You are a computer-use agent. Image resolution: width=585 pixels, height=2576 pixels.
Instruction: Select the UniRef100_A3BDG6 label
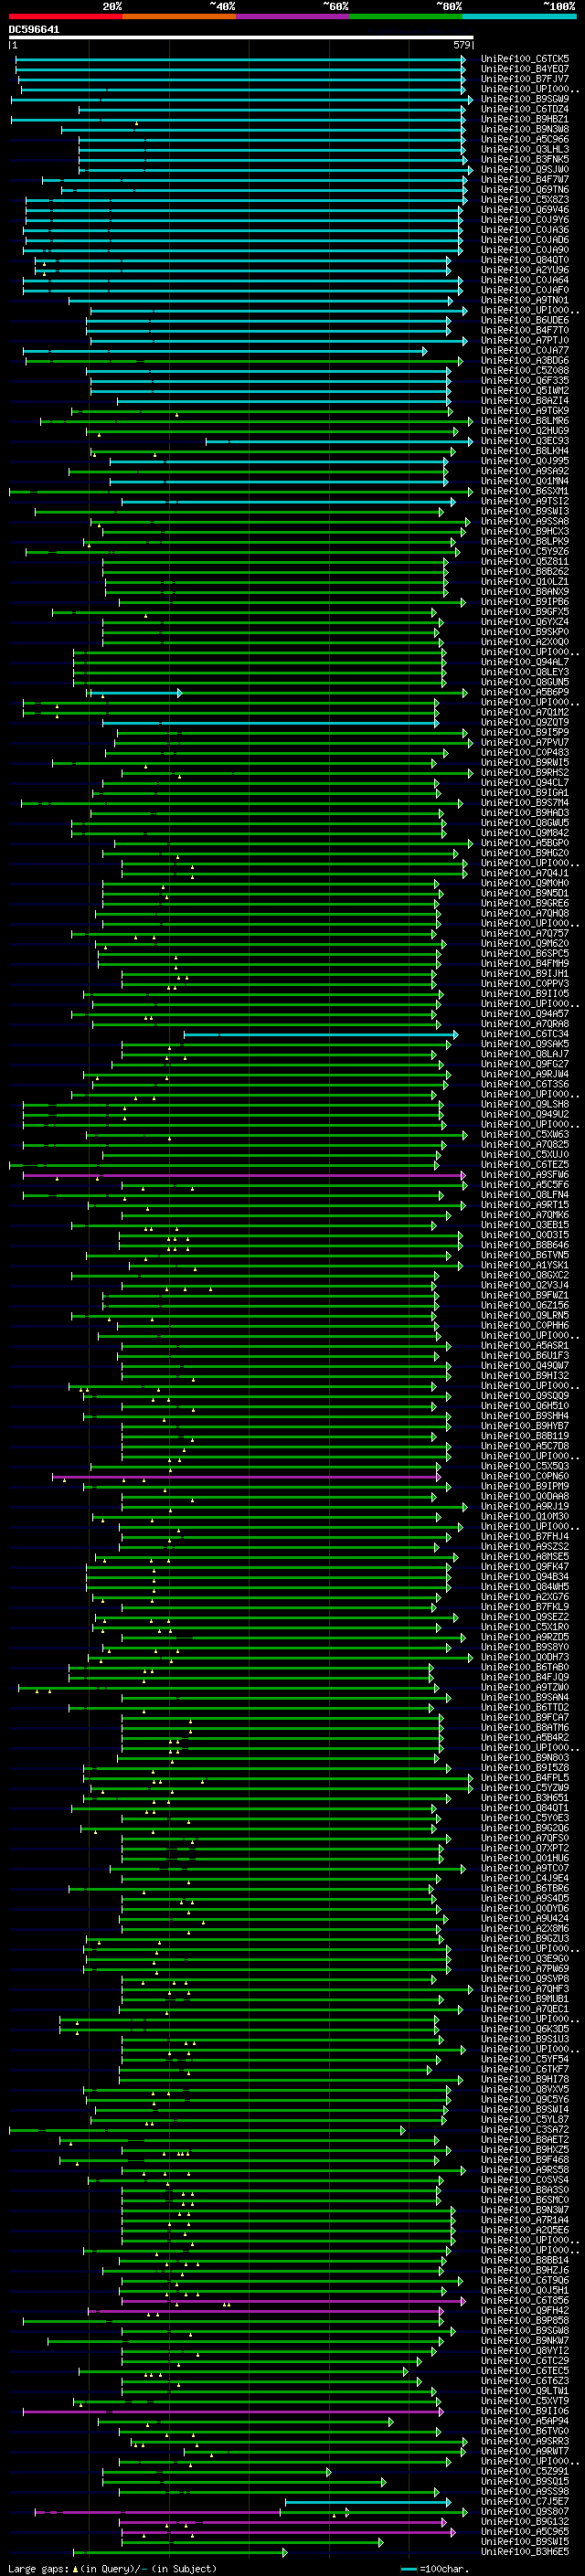click(525, 360)
